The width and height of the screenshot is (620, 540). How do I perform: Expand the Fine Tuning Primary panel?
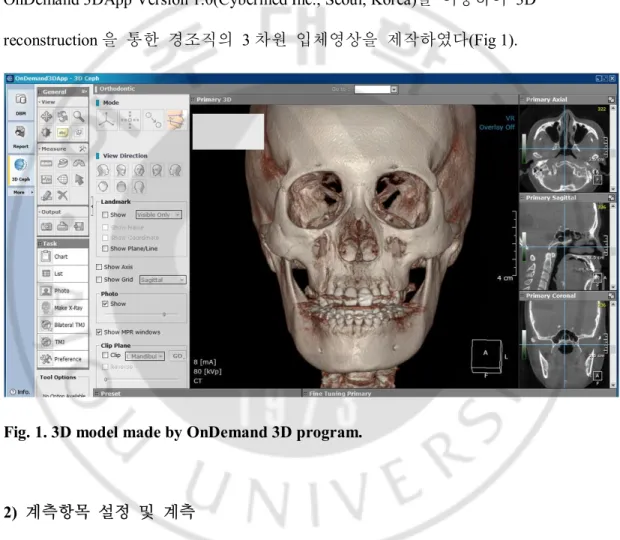coord(460,393)
